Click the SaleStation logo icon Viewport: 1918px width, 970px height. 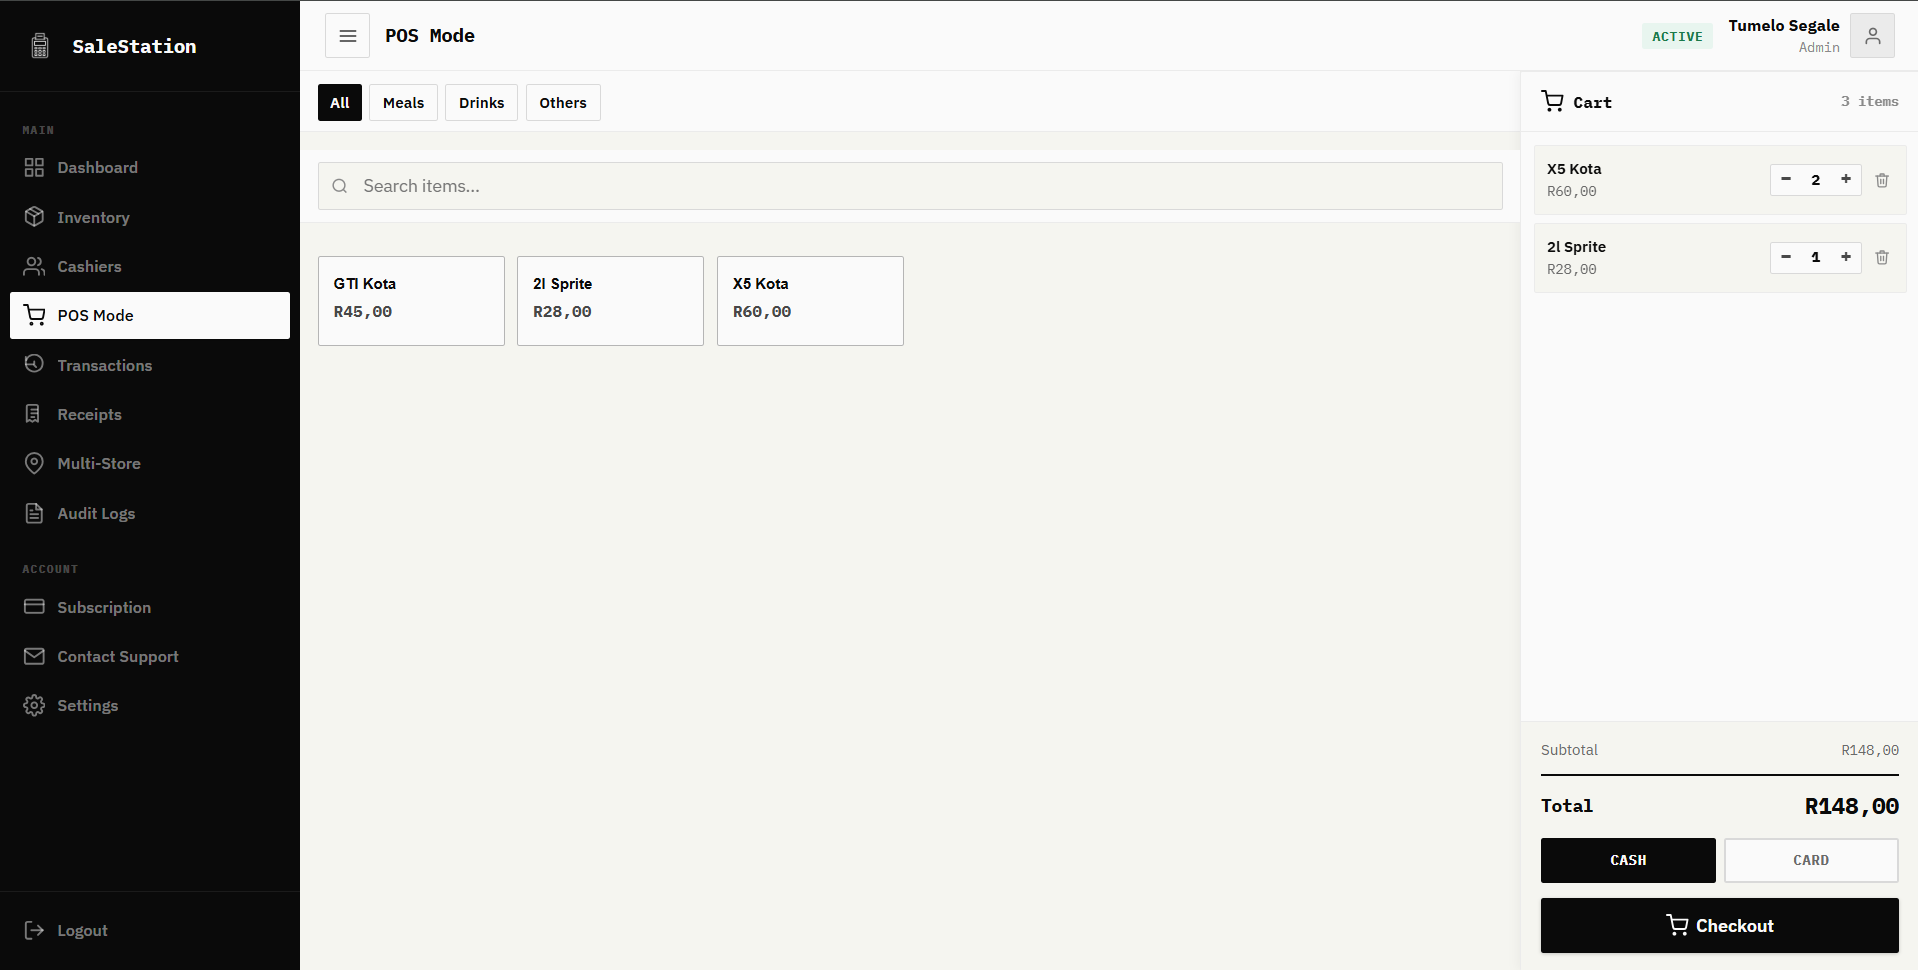40,46
